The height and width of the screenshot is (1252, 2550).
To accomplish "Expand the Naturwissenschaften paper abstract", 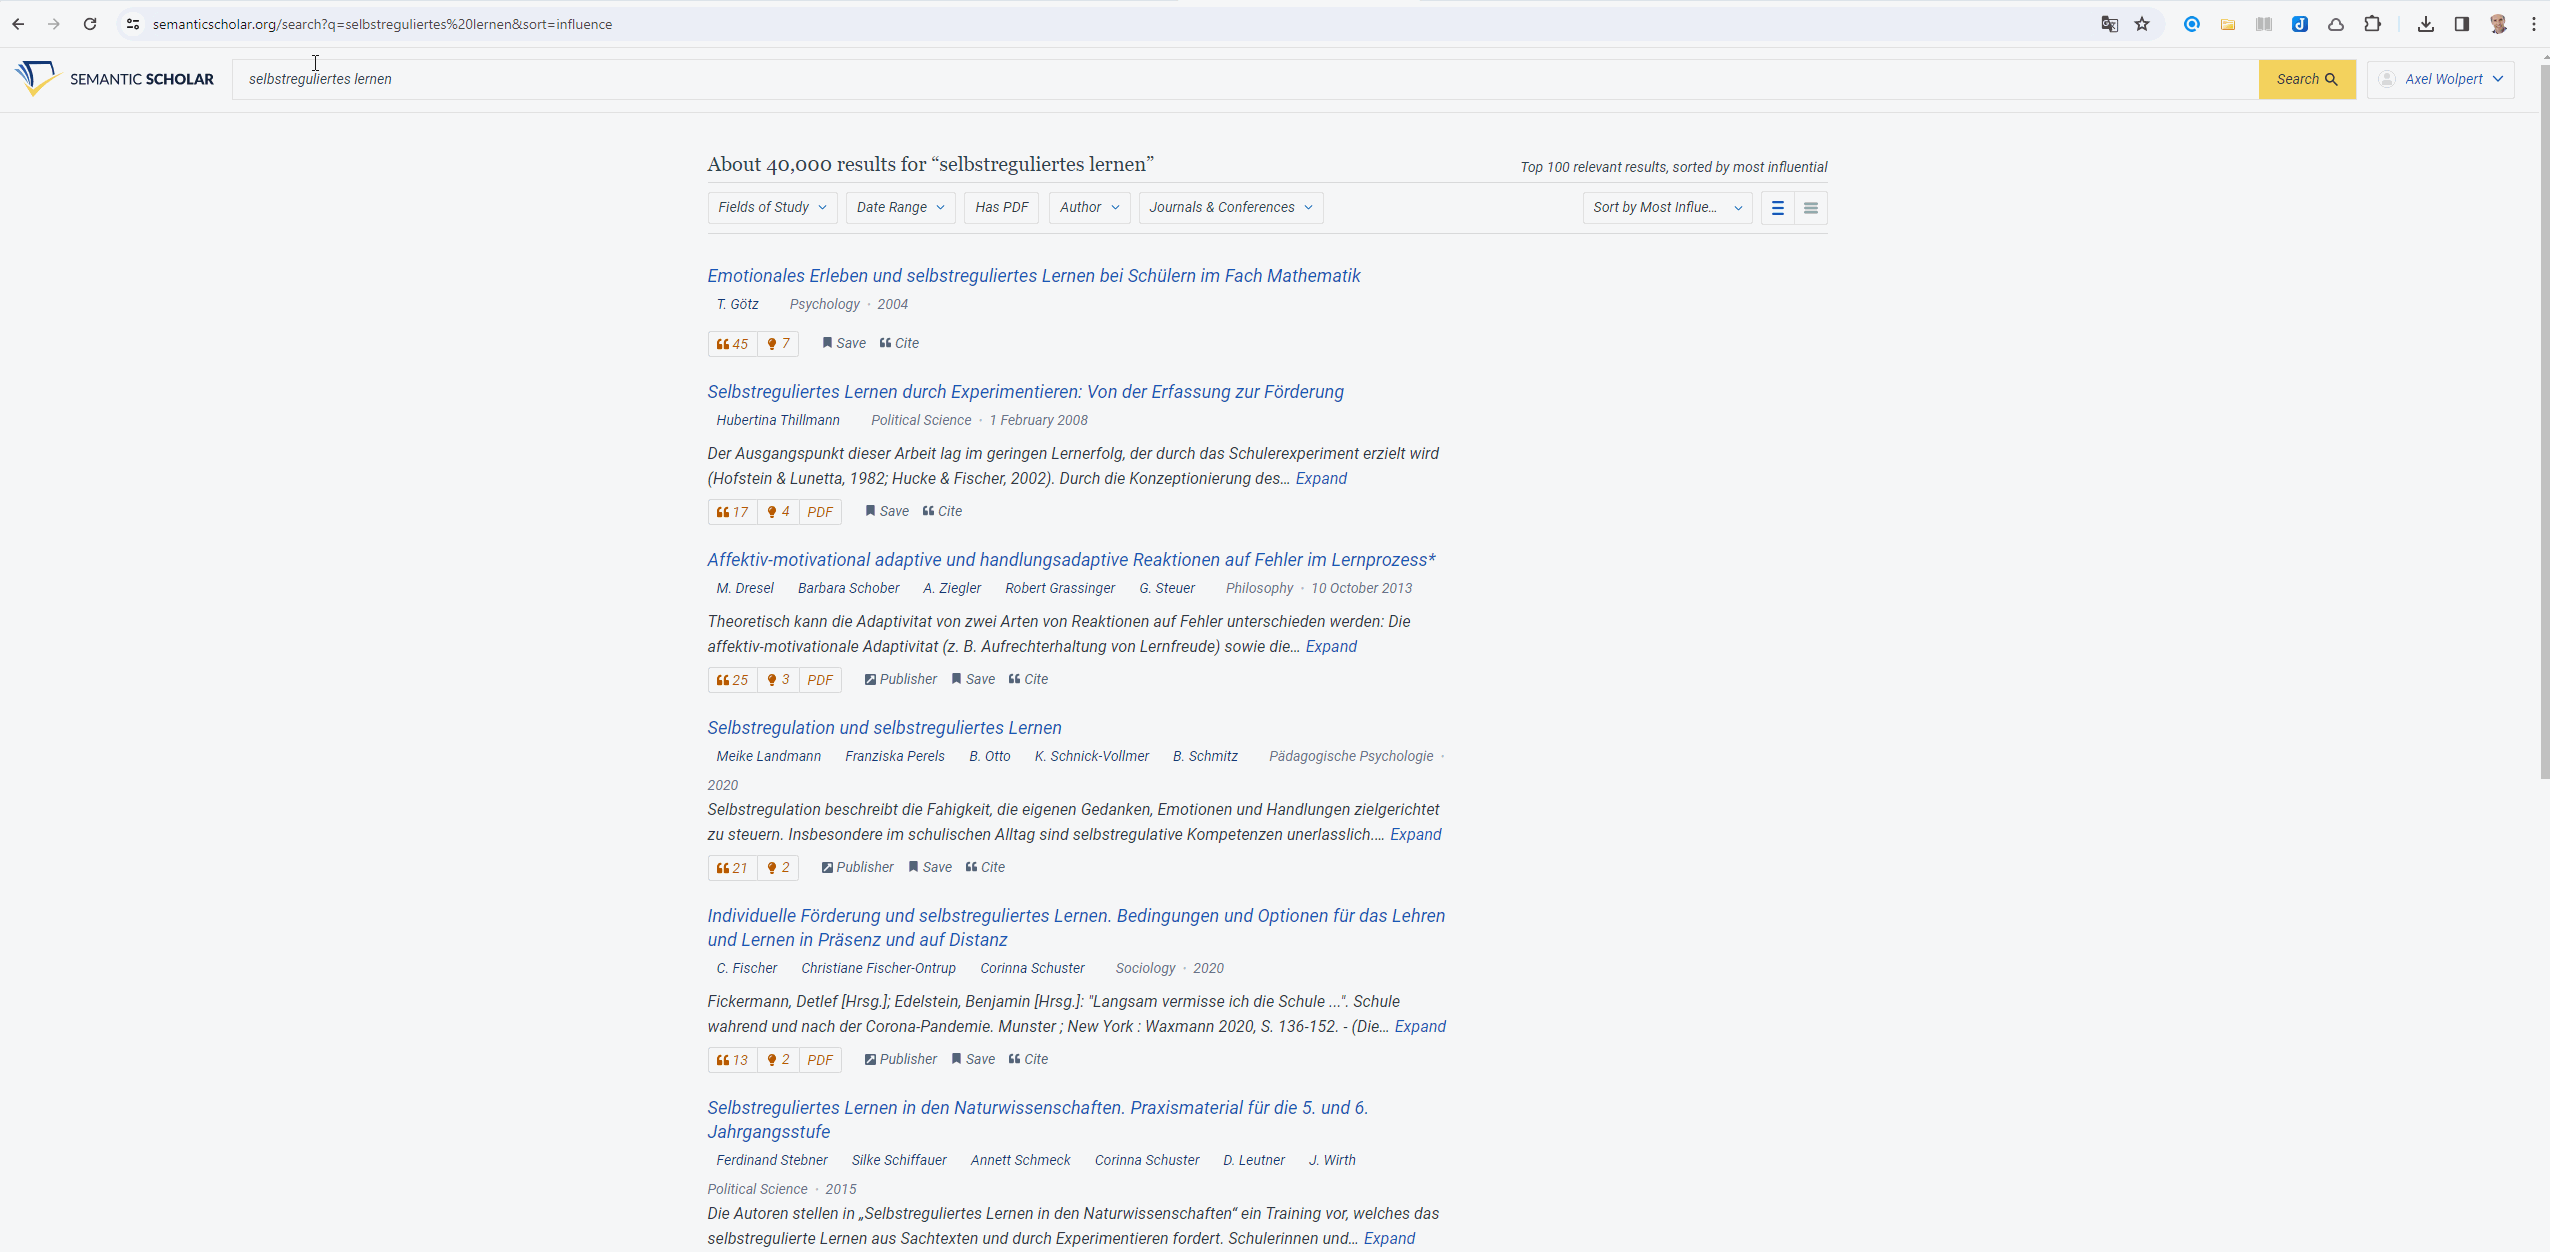I will [x=1389, y=1238].
